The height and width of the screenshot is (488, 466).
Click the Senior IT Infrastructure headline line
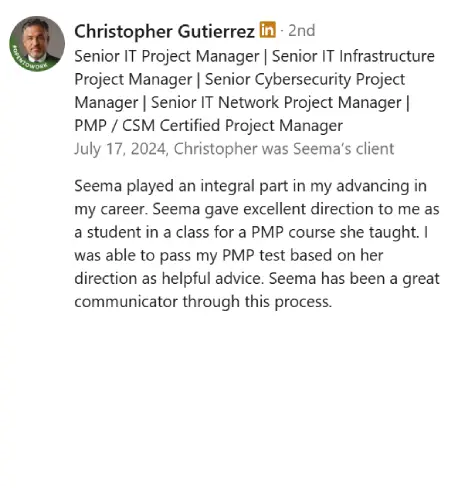353,56
